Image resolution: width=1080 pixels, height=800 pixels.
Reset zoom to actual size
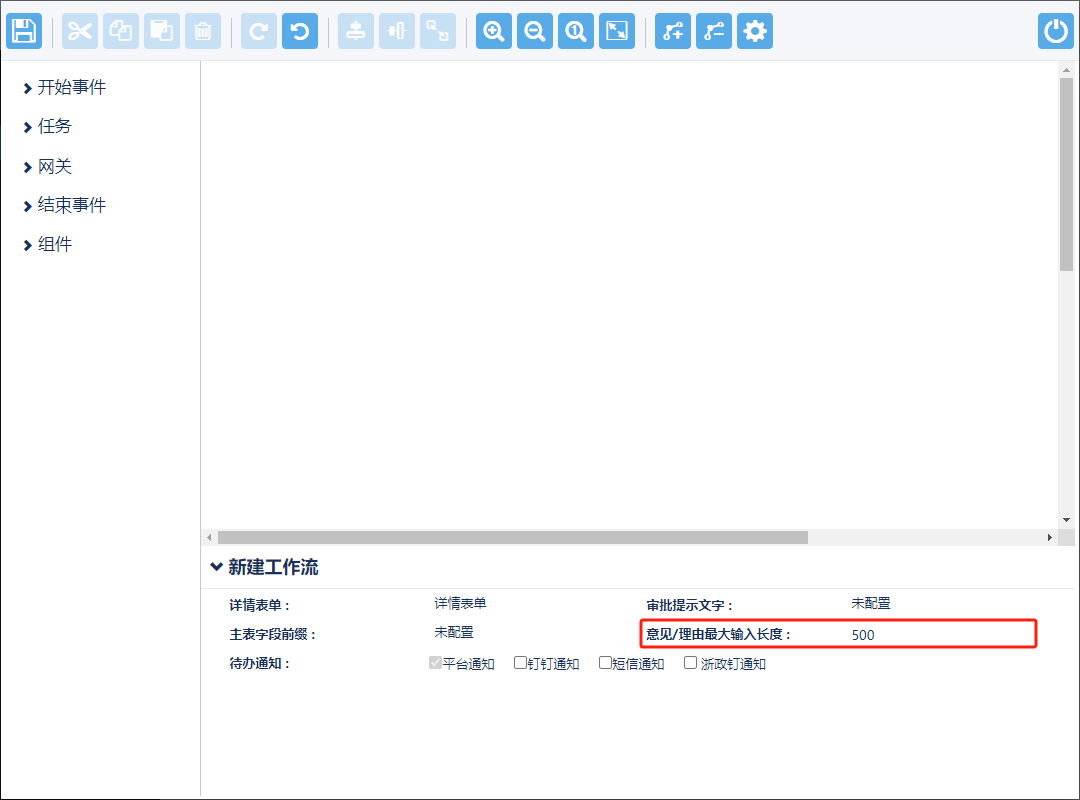(576, 31)
